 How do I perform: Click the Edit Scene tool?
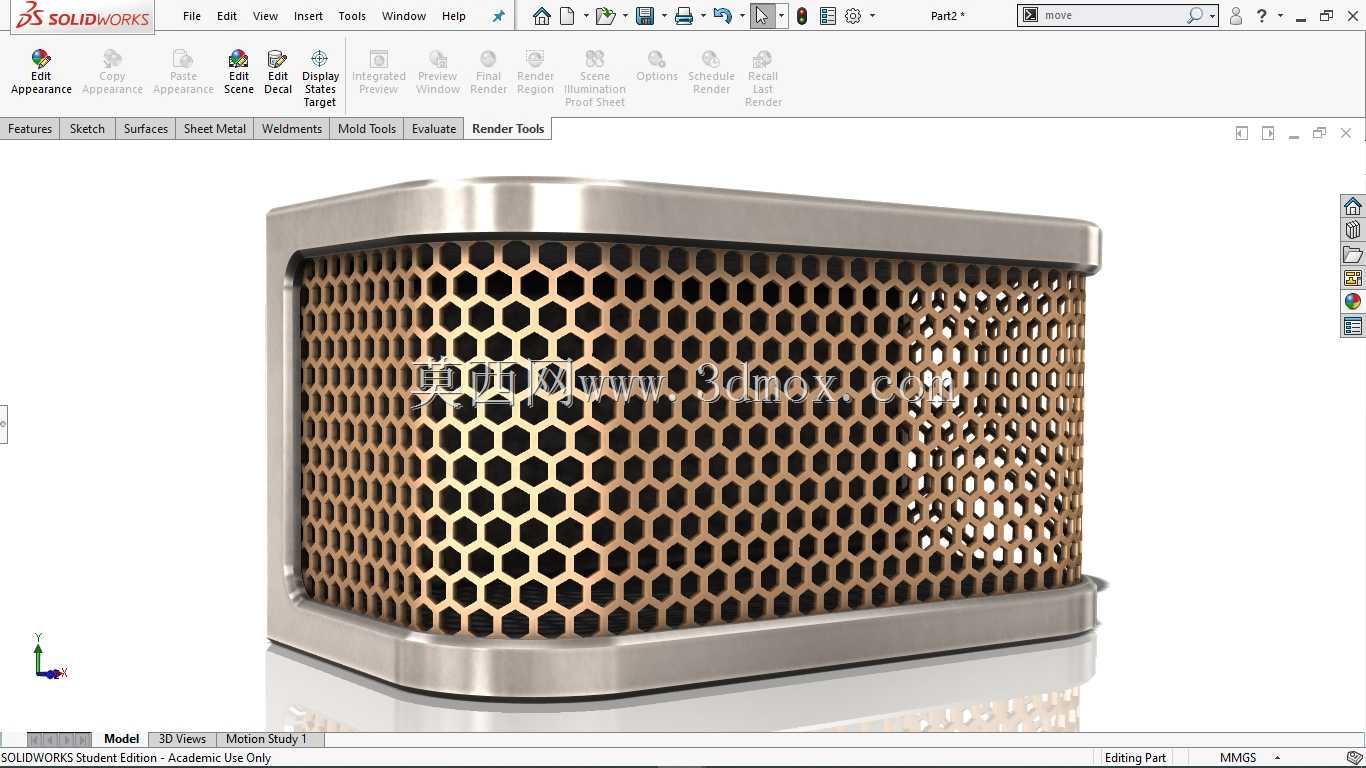238,72
